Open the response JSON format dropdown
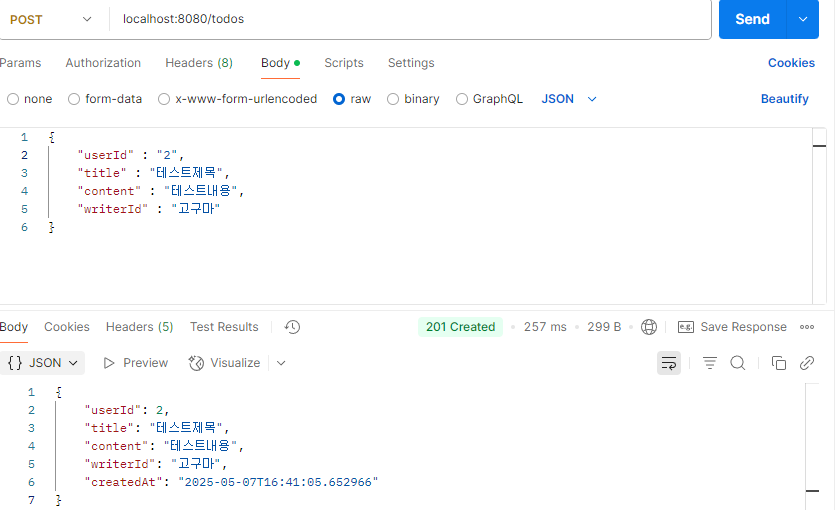 pyautogui.click(x=43, y=363)
